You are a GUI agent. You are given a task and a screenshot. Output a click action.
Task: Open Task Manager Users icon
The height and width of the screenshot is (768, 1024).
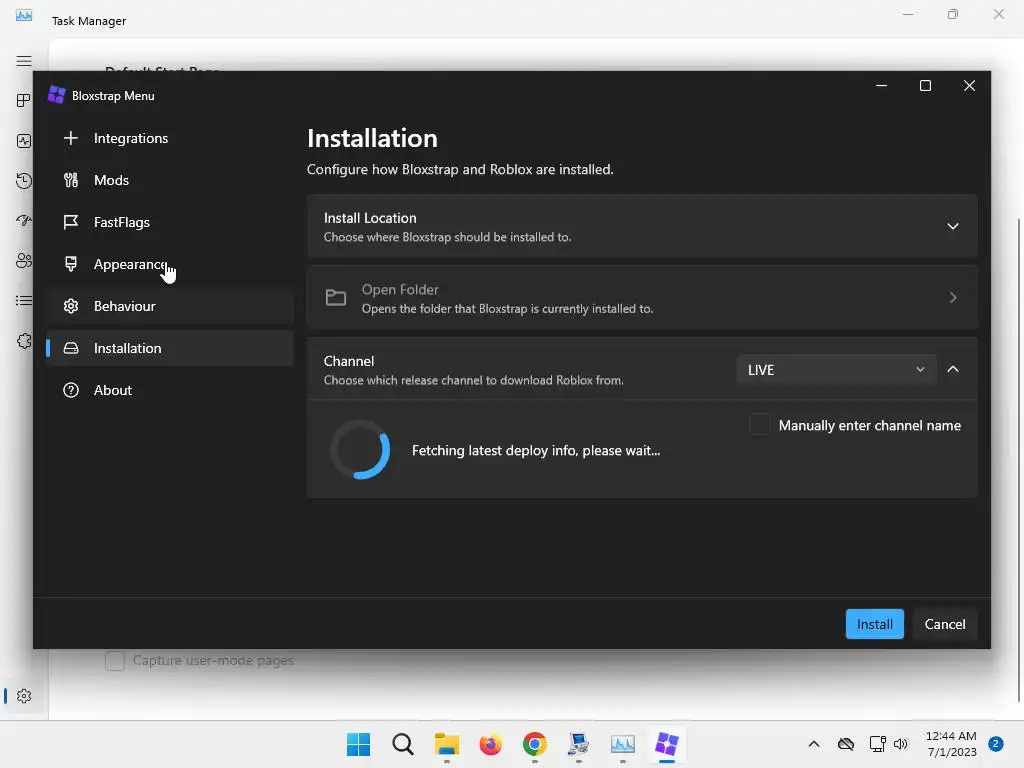(24, 261)
